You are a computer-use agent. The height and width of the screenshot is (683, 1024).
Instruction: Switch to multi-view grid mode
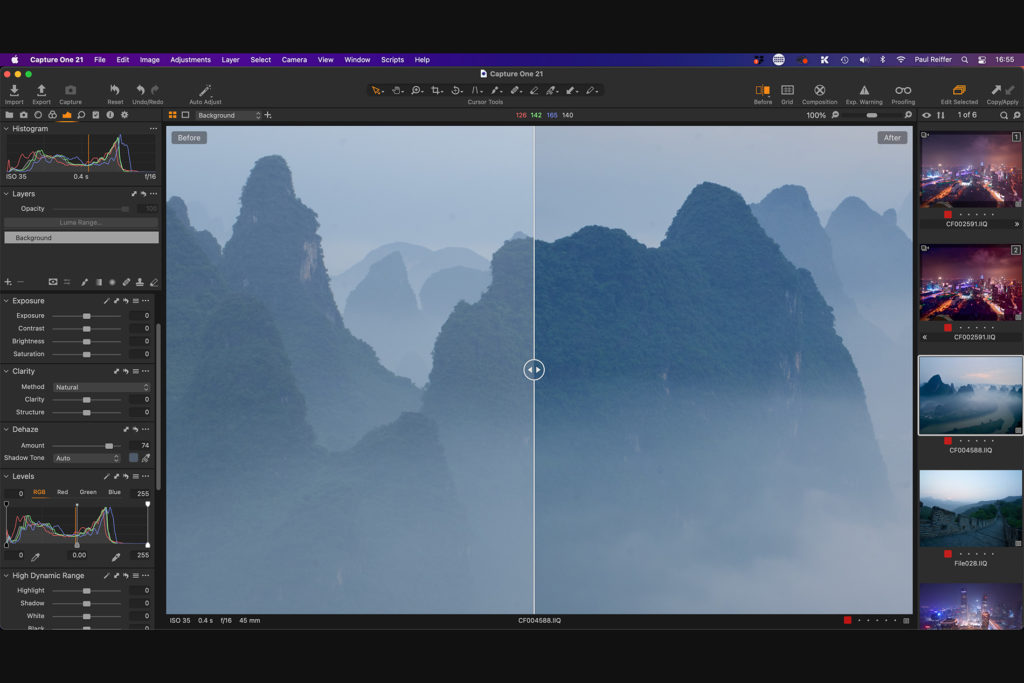[x=172, y=115]
